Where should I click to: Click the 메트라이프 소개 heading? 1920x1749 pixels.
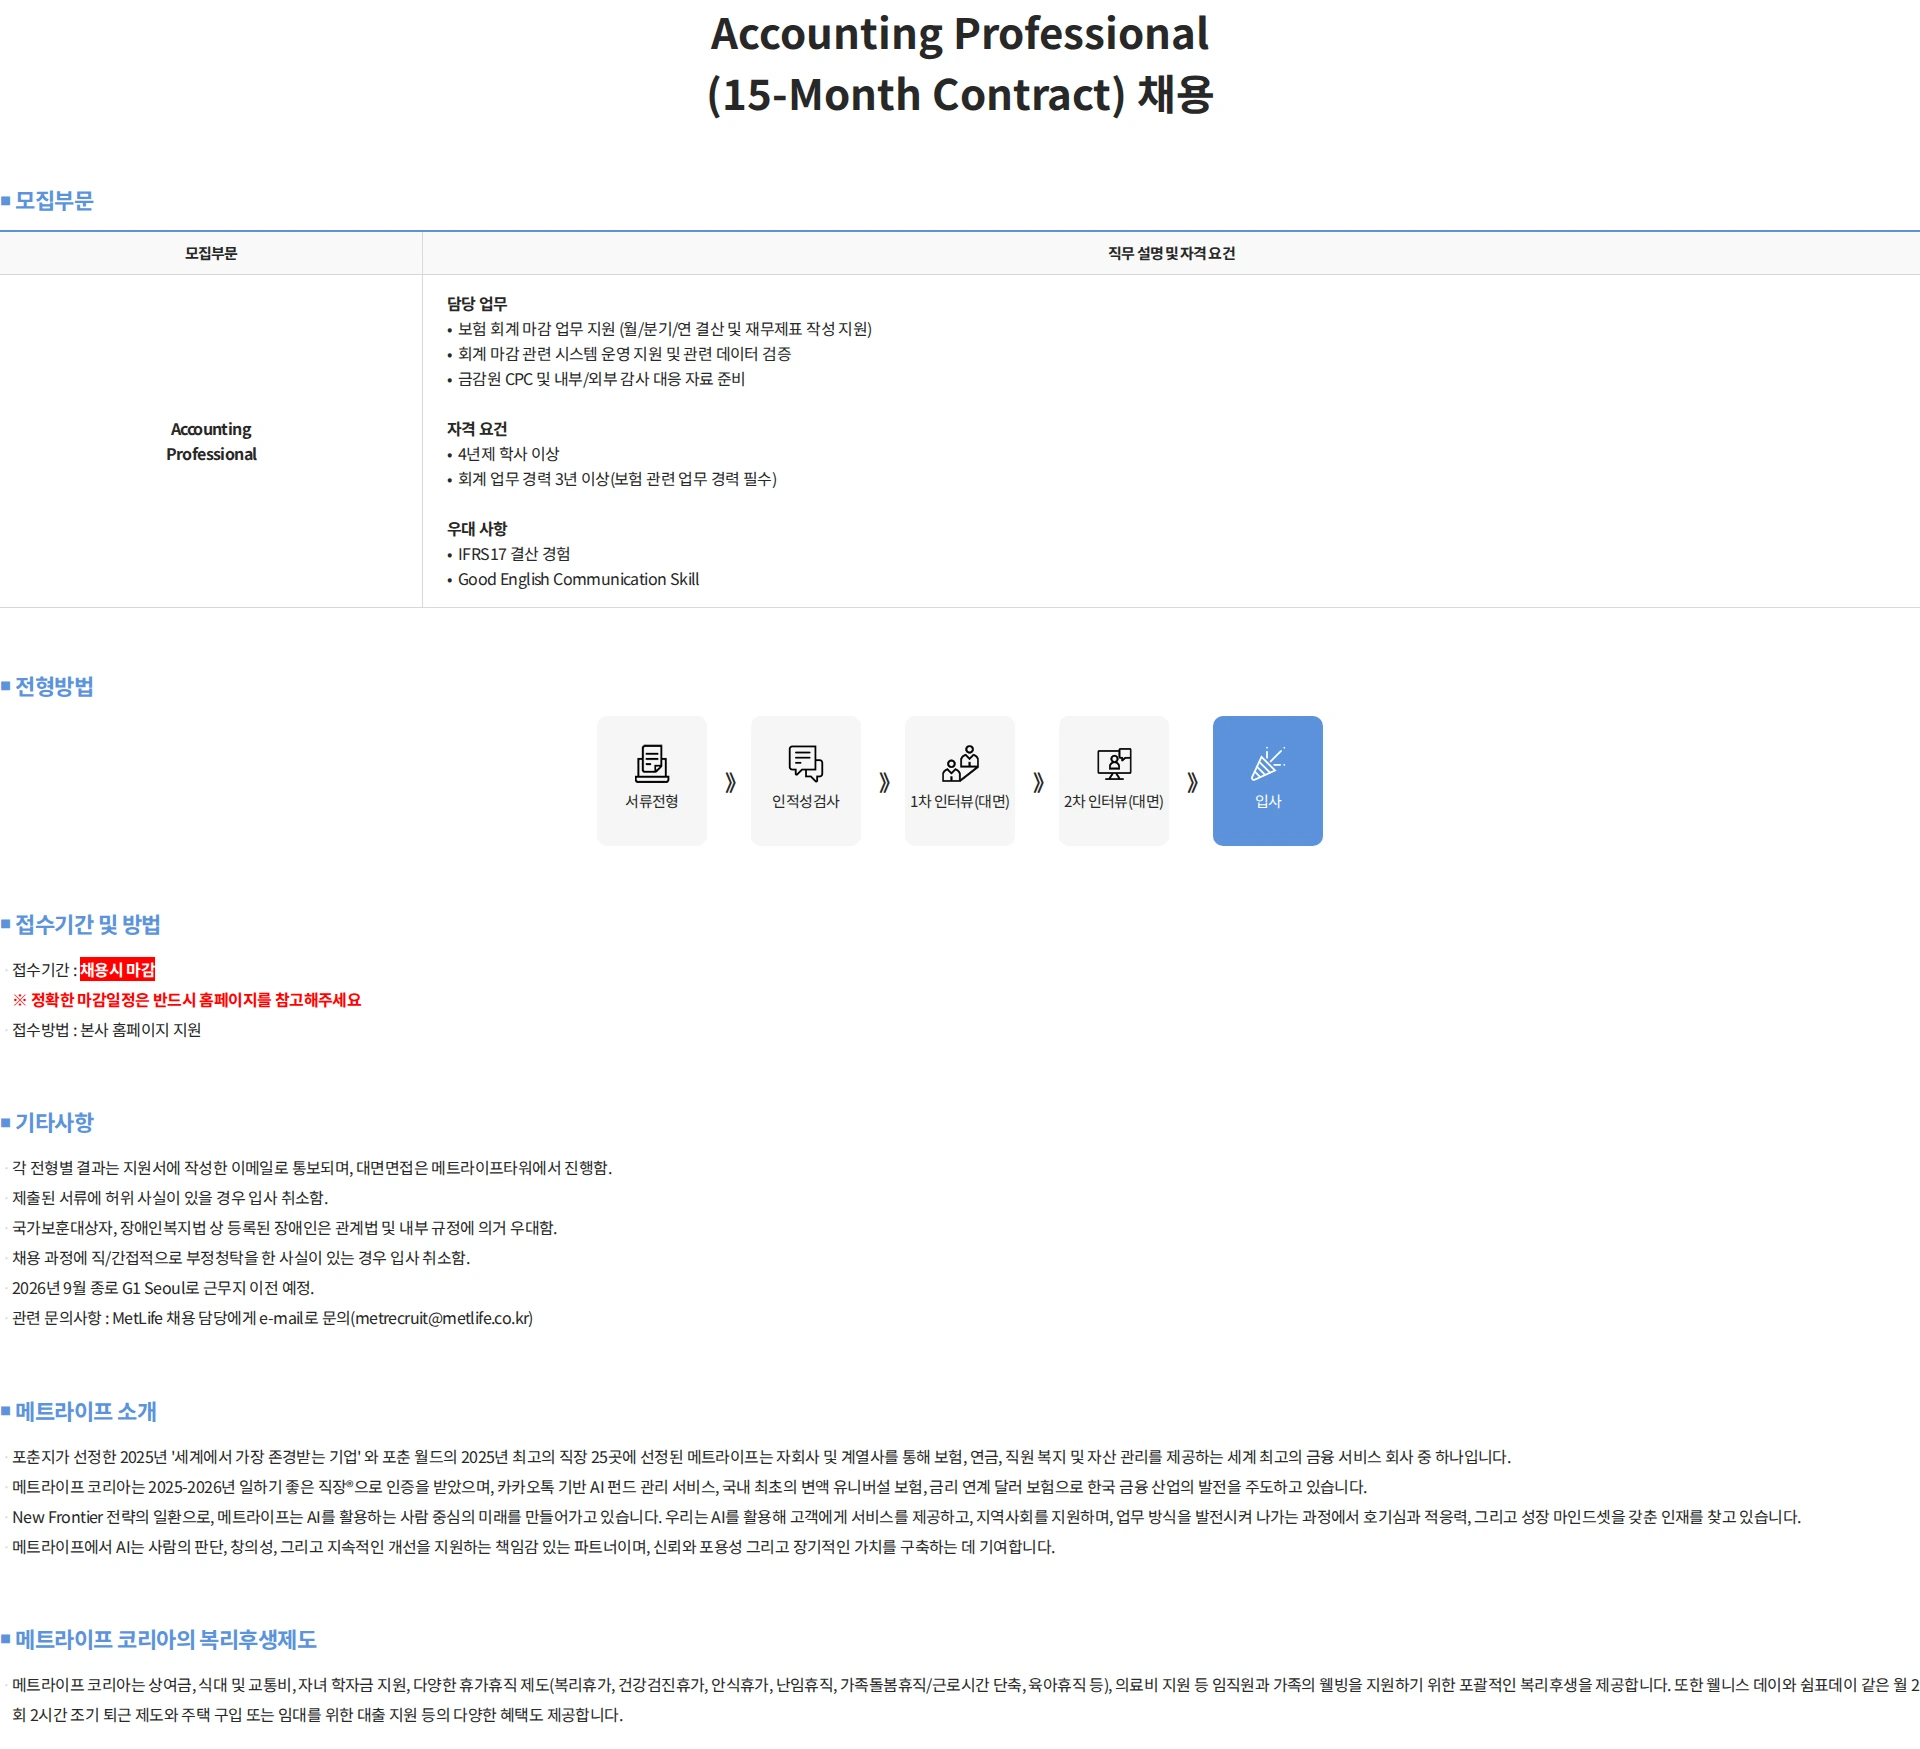pos(86,1412)
